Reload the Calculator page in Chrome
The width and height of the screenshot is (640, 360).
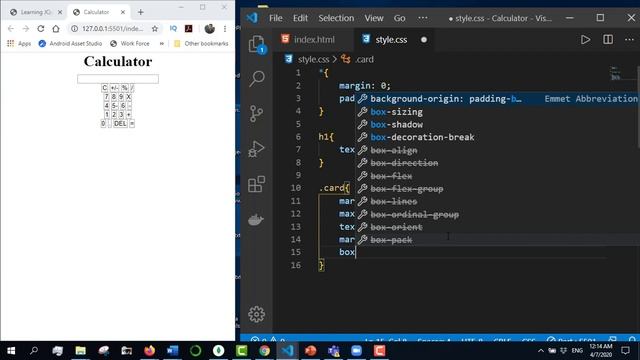[x=40, y=29]
